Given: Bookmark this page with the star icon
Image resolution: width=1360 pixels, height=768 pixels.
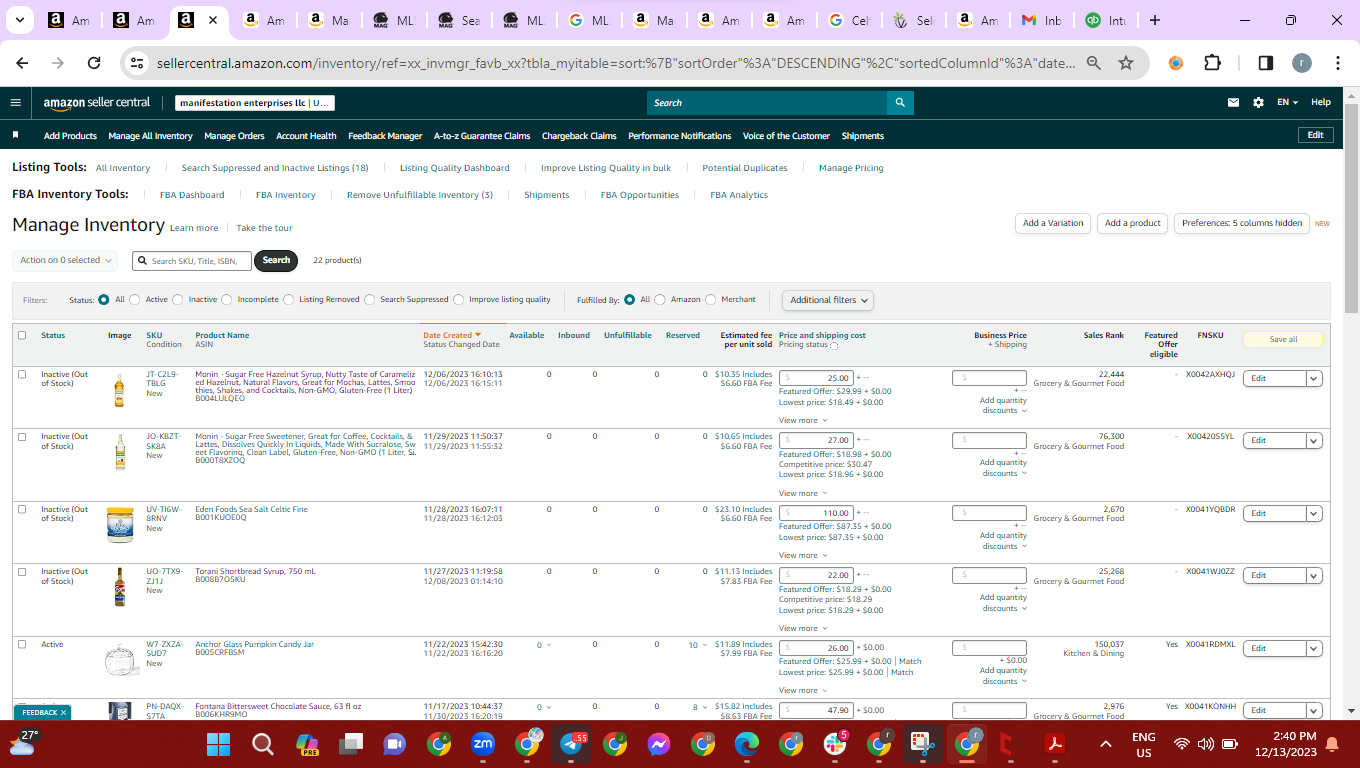Looking at the screenshot, I should 1126,63.
